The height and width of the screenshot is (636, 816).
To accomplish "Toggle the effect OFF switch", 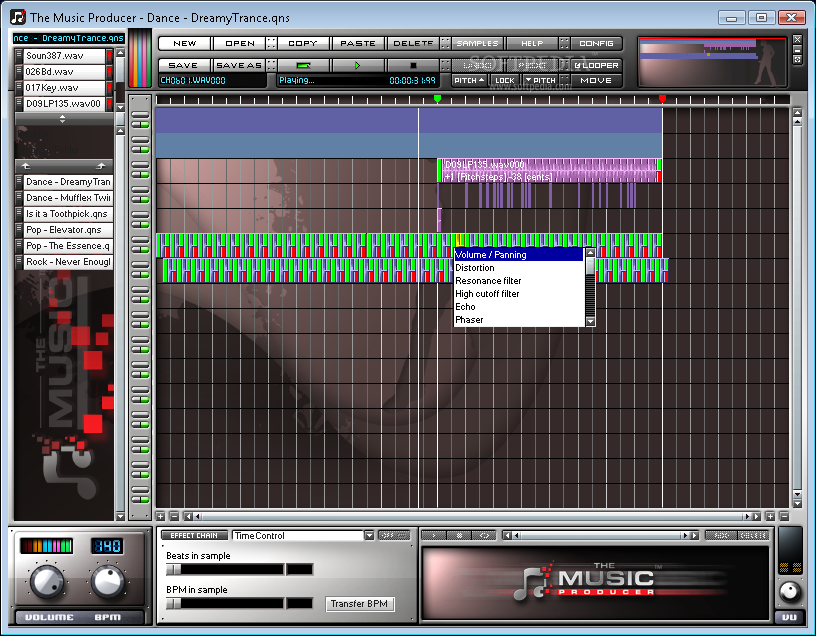I will pyautogui.click(x=394, y=536).
